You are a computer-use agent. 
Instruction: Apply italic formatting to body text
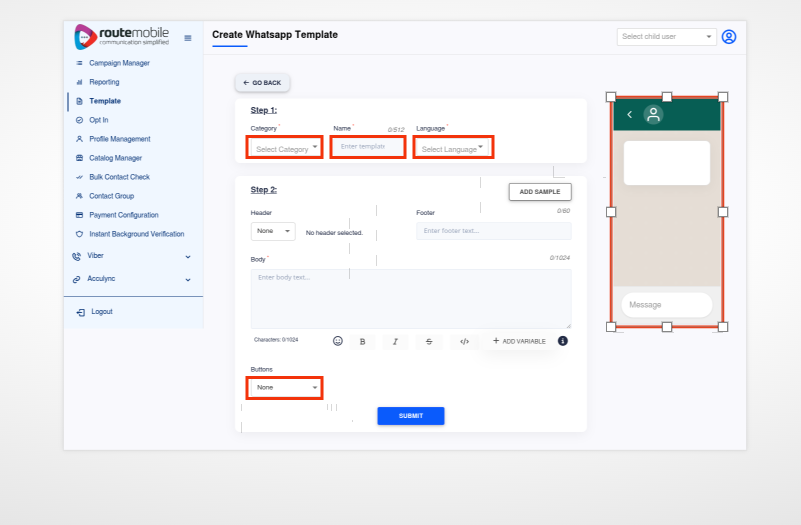[395, 342]
